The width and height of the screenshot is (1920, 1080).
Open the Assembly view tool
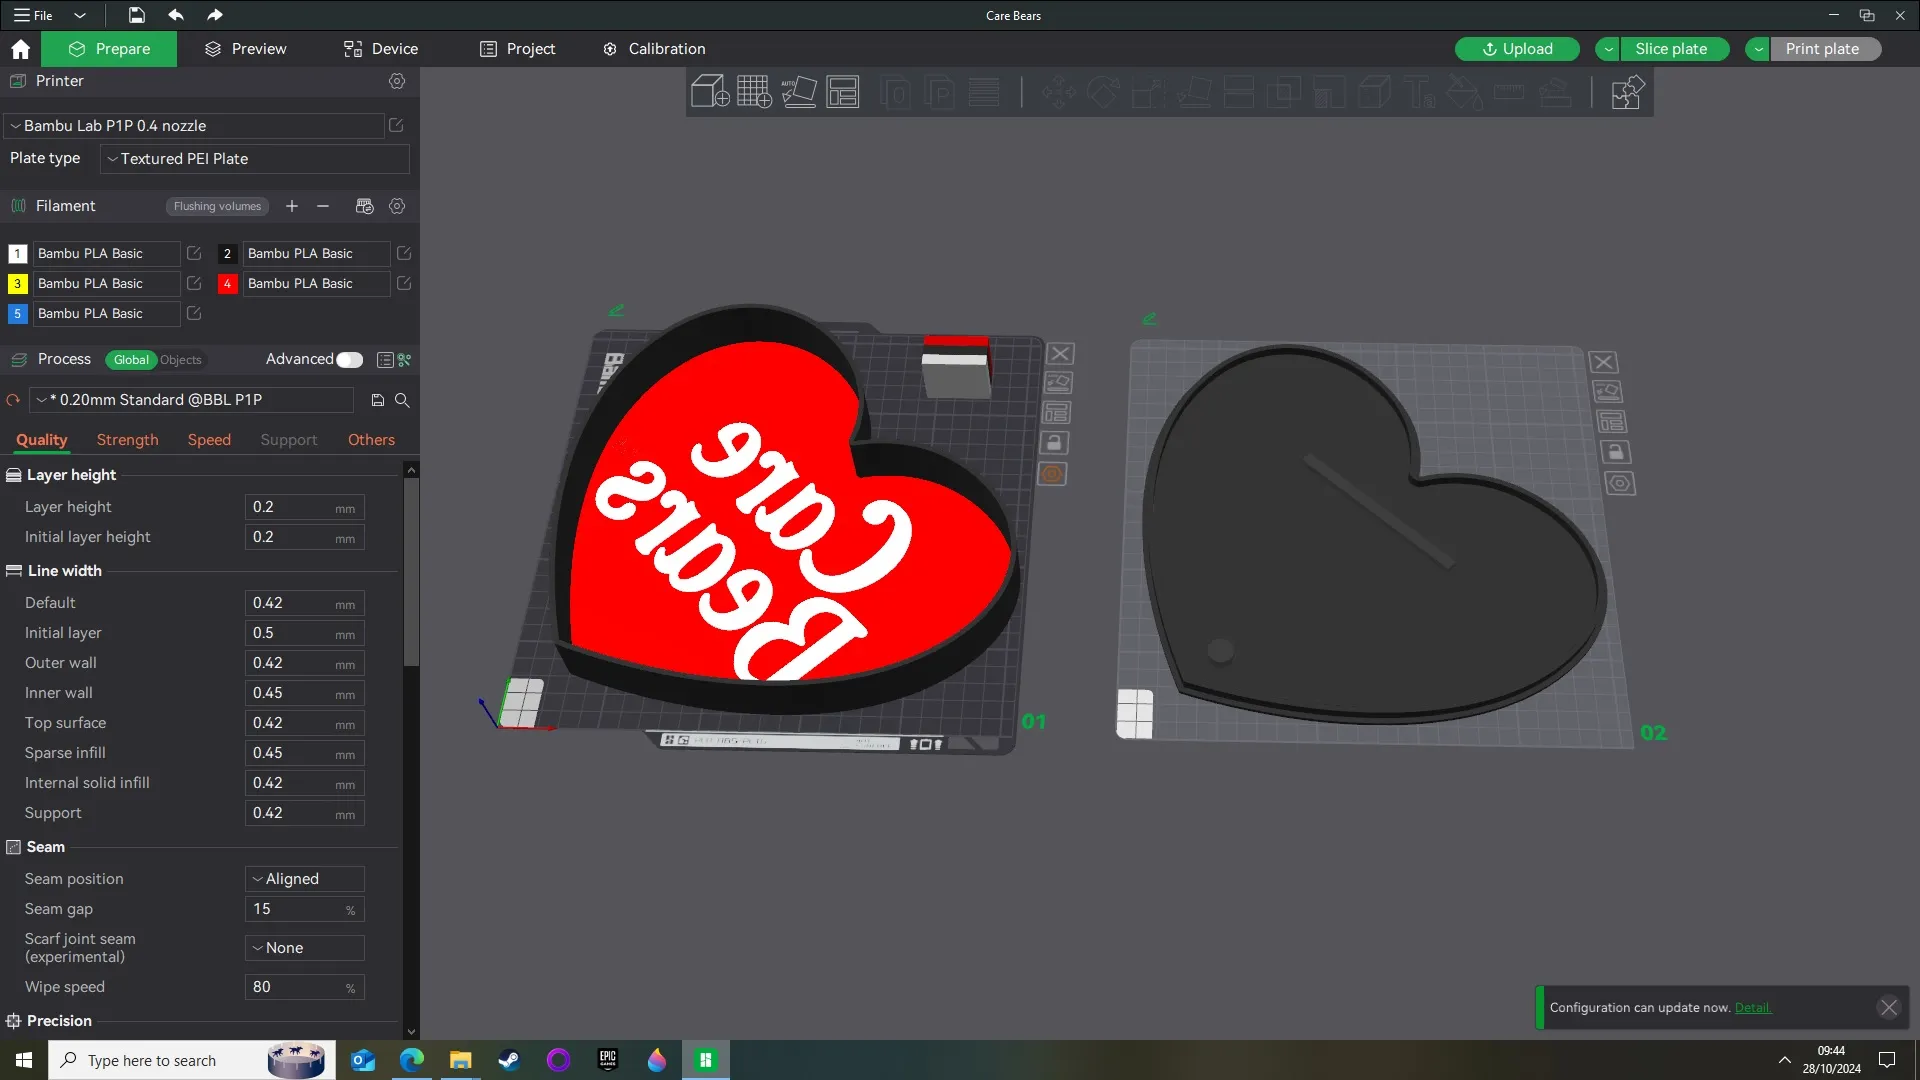pos(1627,92)
